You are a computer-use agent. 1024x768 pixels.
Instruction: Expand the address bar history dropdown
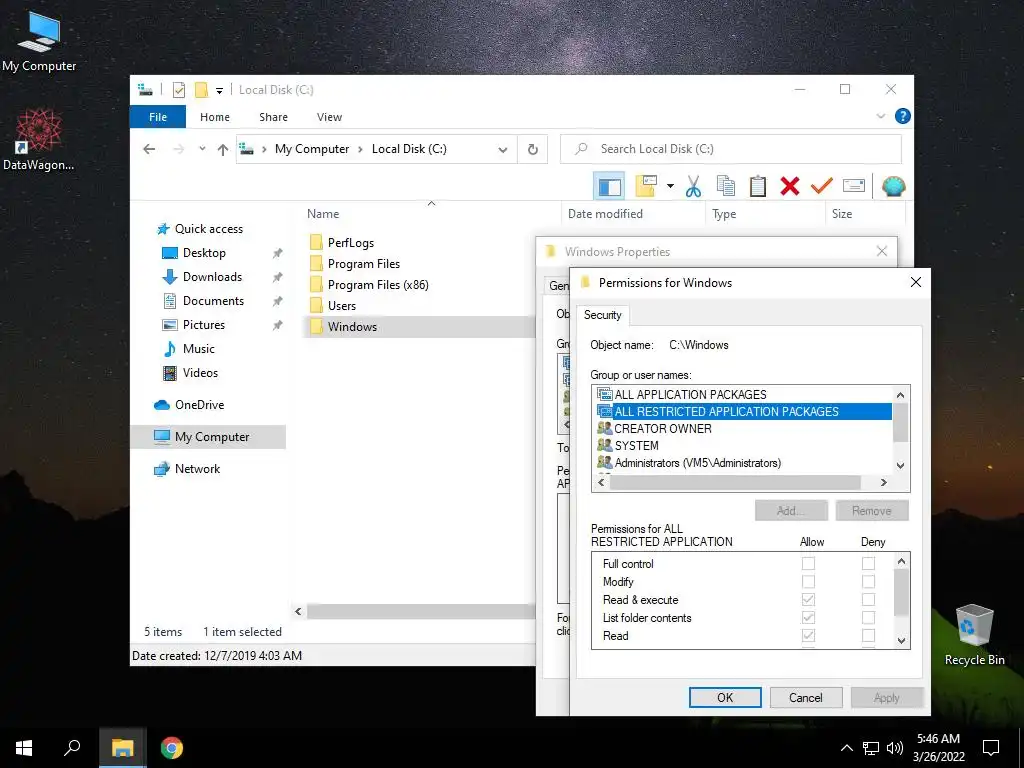pyautogui.click(x=503, y=150)
